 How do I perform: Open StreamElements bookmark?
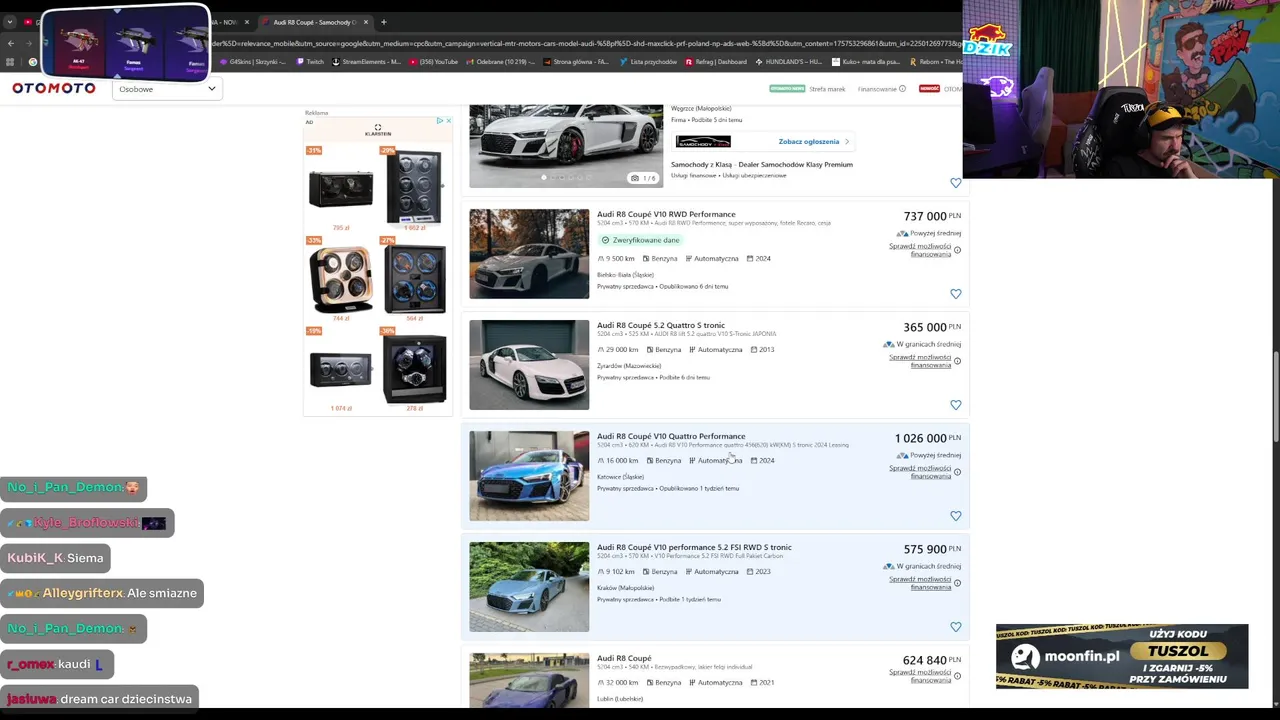(365, 62)
